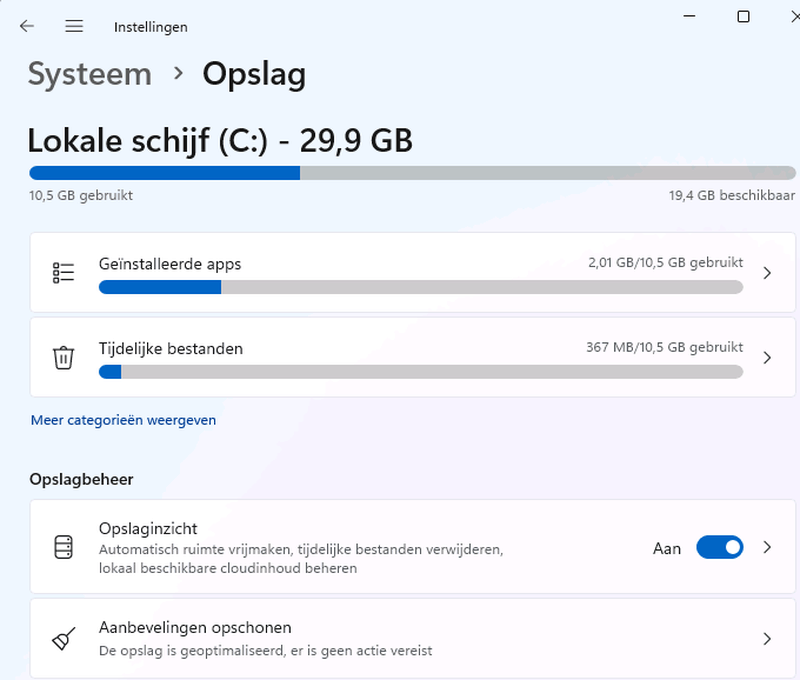Open the hamburger navigation menu

74,26
